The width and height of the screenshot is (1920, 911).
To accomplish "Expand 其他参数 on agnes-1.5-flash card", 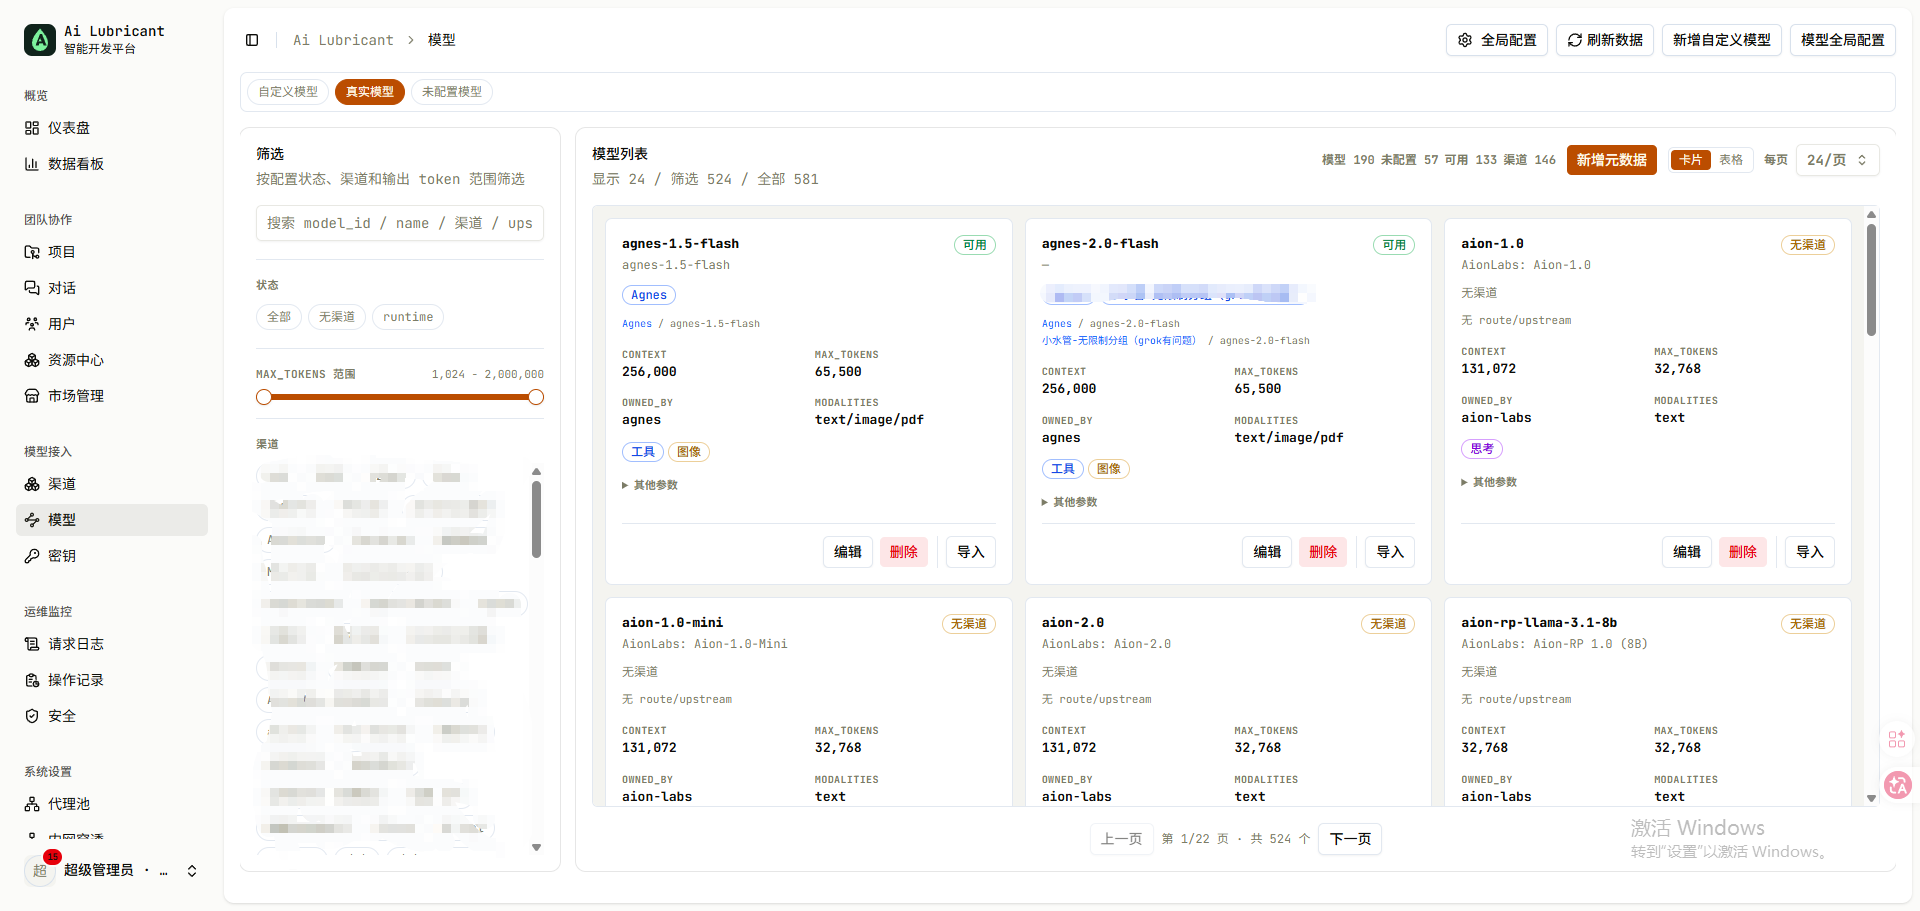I will 650,485.
